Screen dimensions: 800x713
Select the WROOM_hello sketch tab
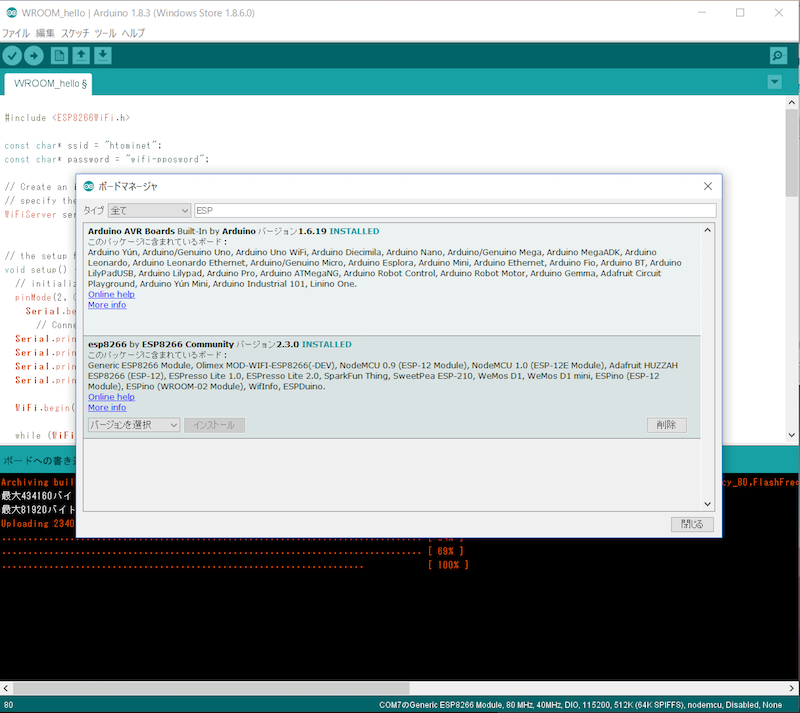pyautogui.click(x=49, y=84)
